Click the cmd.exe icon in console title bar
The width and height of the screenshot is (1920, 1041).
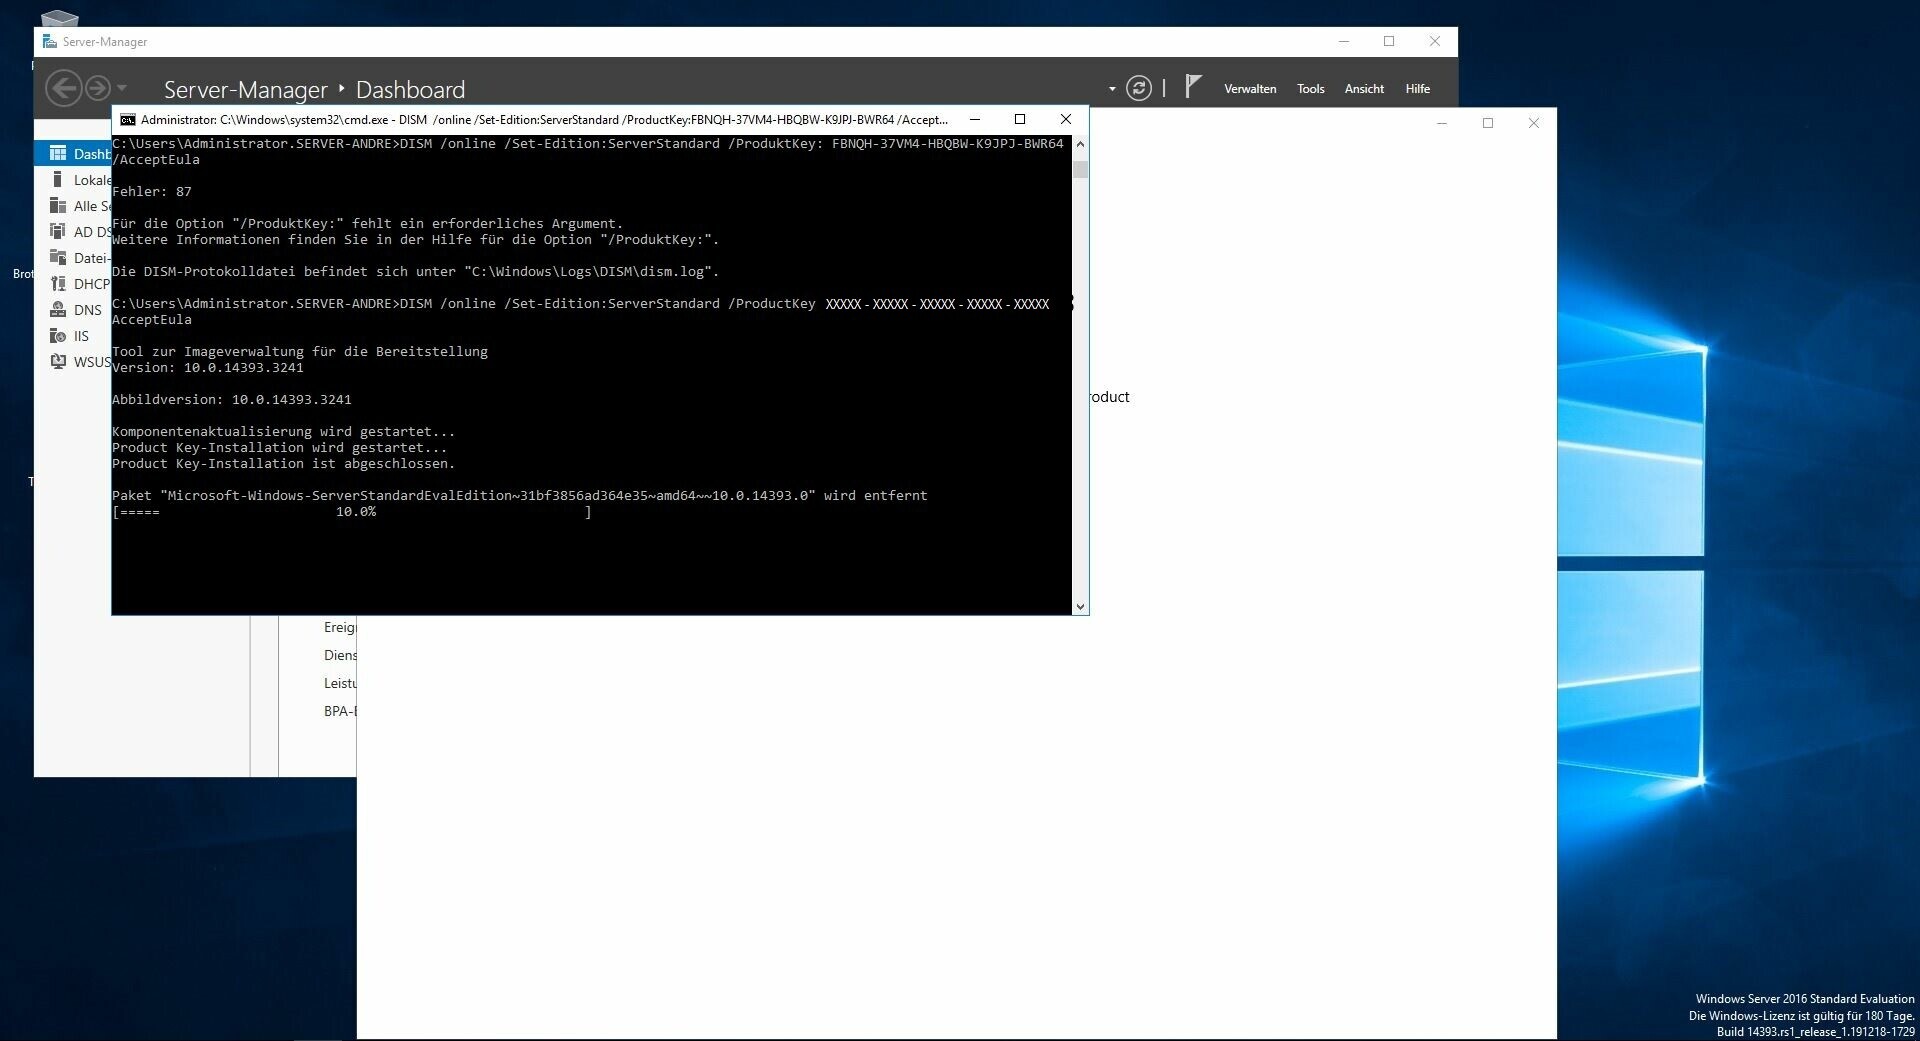[x=128, y=120]
